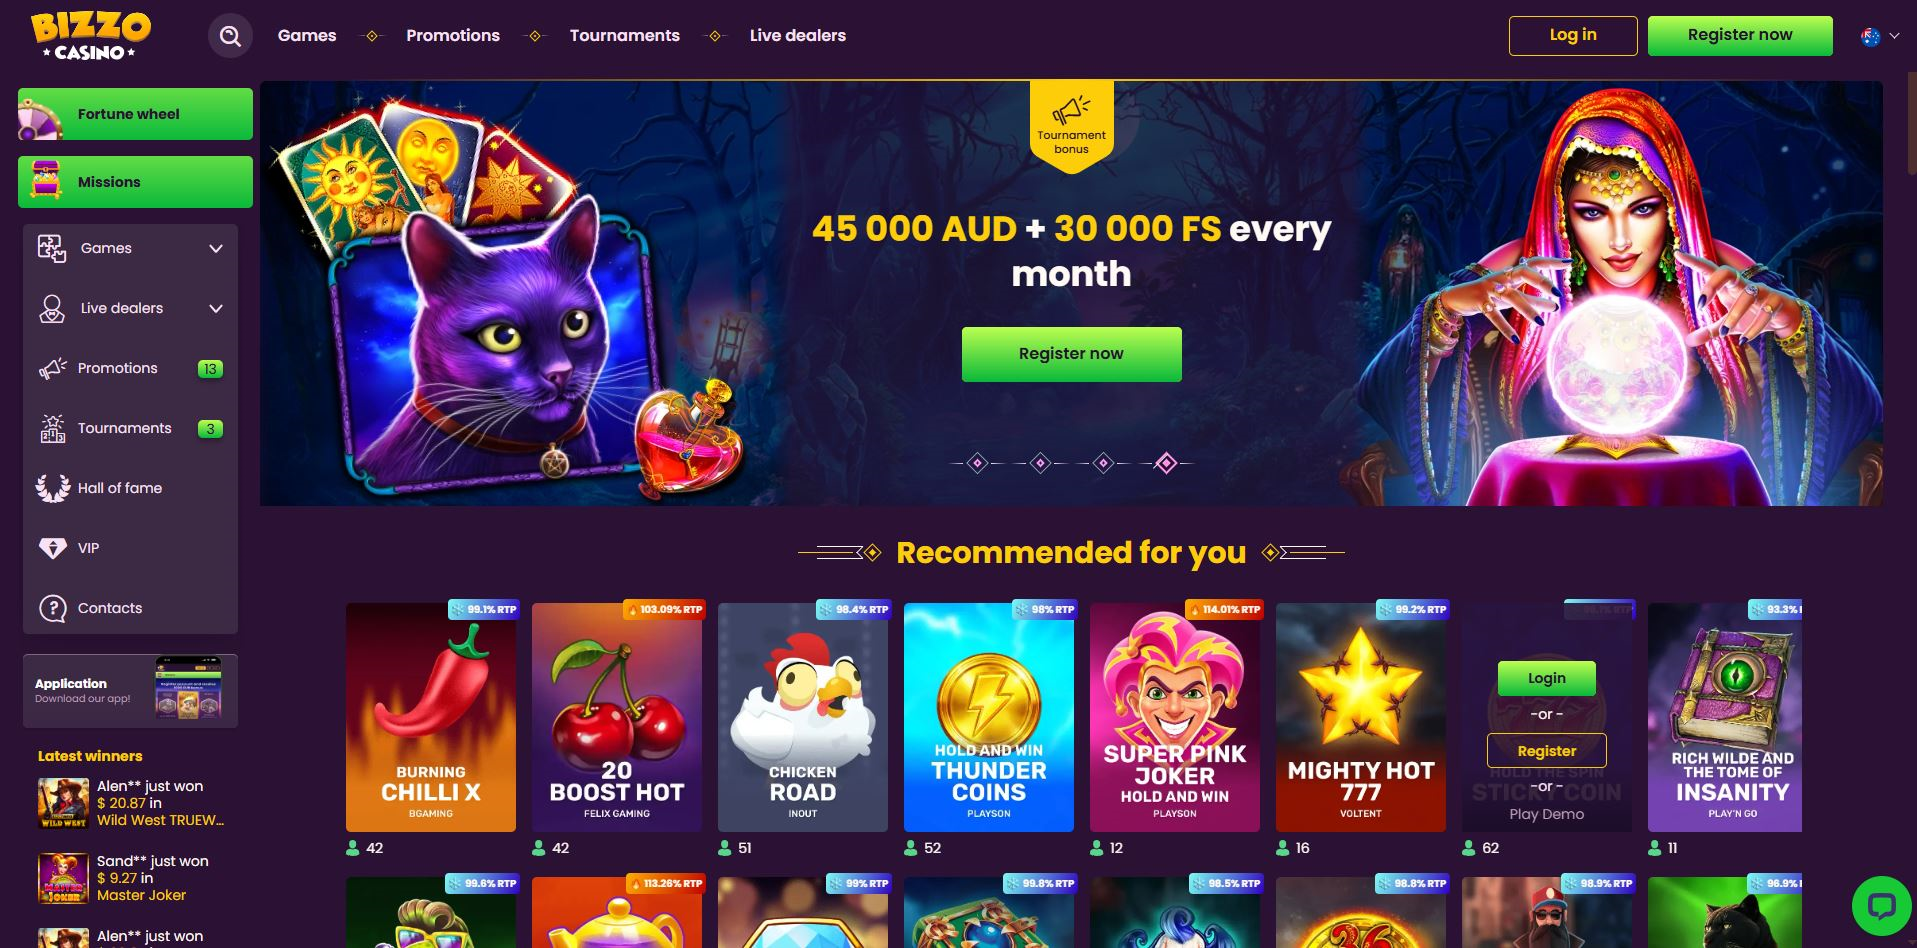Click the Promotions sidebar megaphone icon
The height and width of the screenshot is (948, 1917).
(x=52, y=368)
